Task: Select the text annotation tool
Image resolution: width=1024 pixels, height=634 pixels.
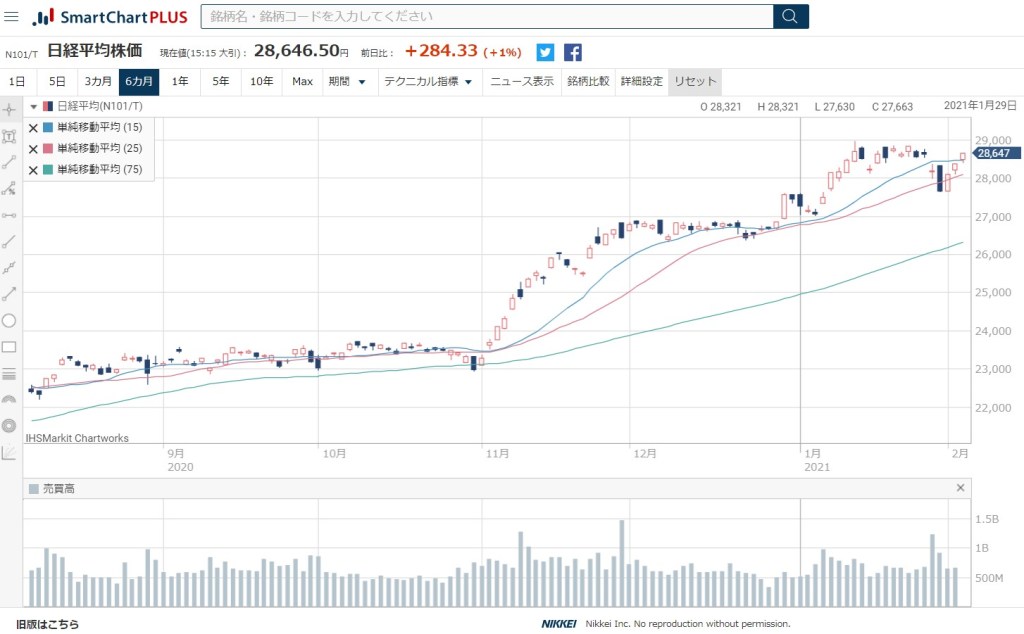Action: (x=10, y=136)
